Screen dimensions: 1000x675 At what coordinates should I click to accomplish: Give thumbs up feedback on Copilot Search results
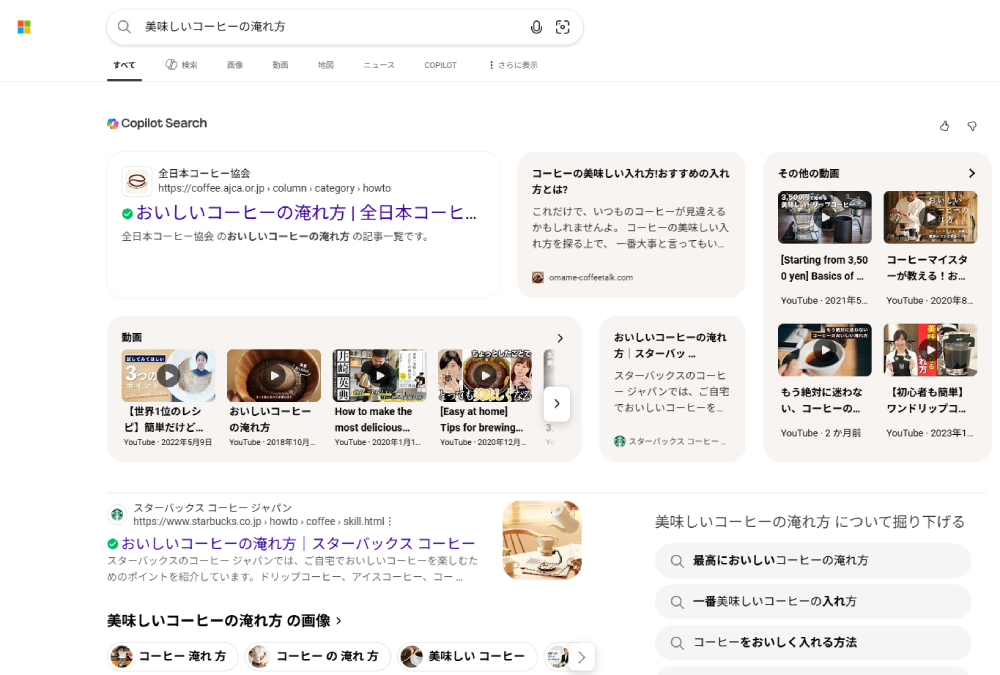pos(944,126)
